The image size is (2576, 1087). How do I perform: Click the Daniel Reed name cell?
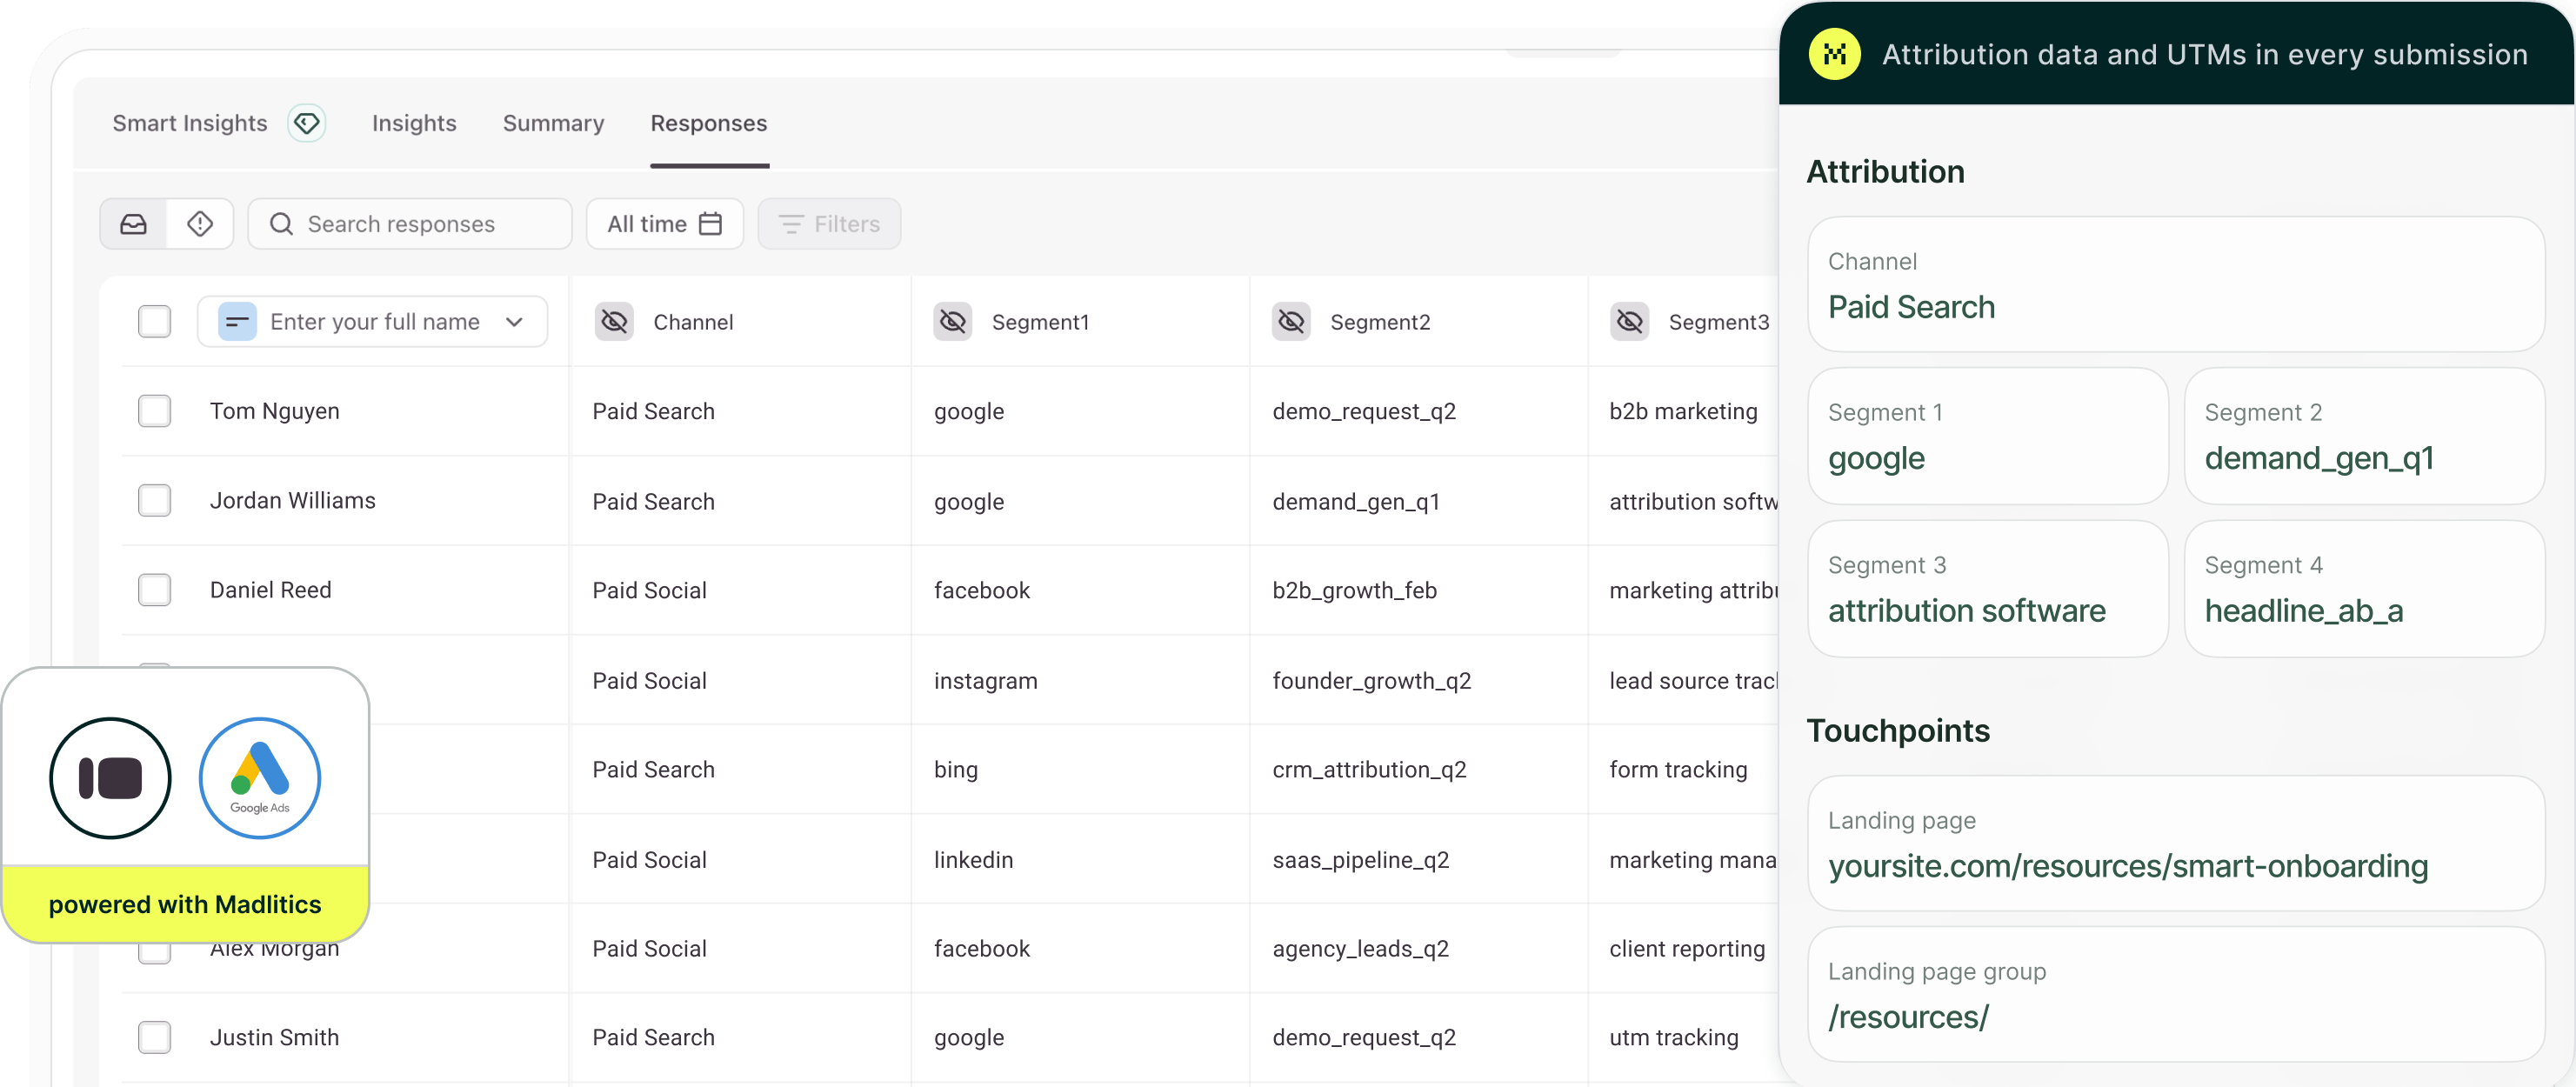tap(270, 590)
